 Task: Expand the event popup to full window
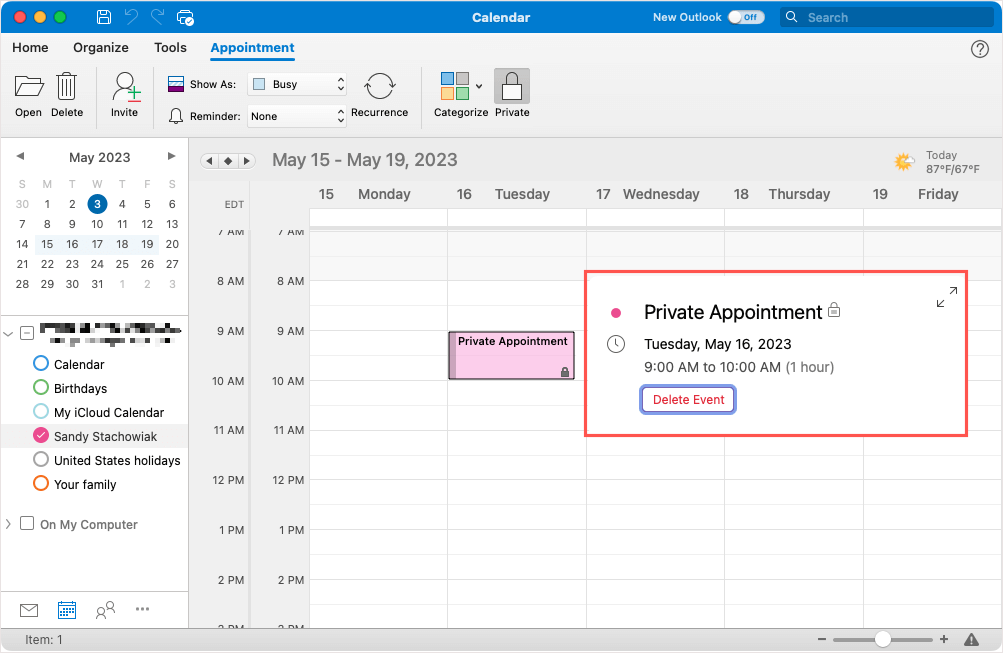946,297
